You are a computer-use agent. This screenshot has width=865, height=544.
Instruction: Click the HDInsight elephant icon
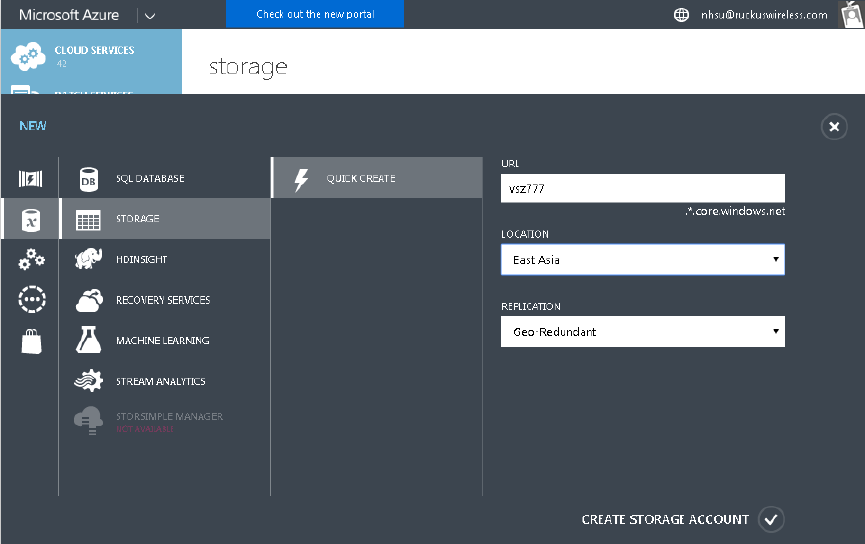[x=88, y=259]
